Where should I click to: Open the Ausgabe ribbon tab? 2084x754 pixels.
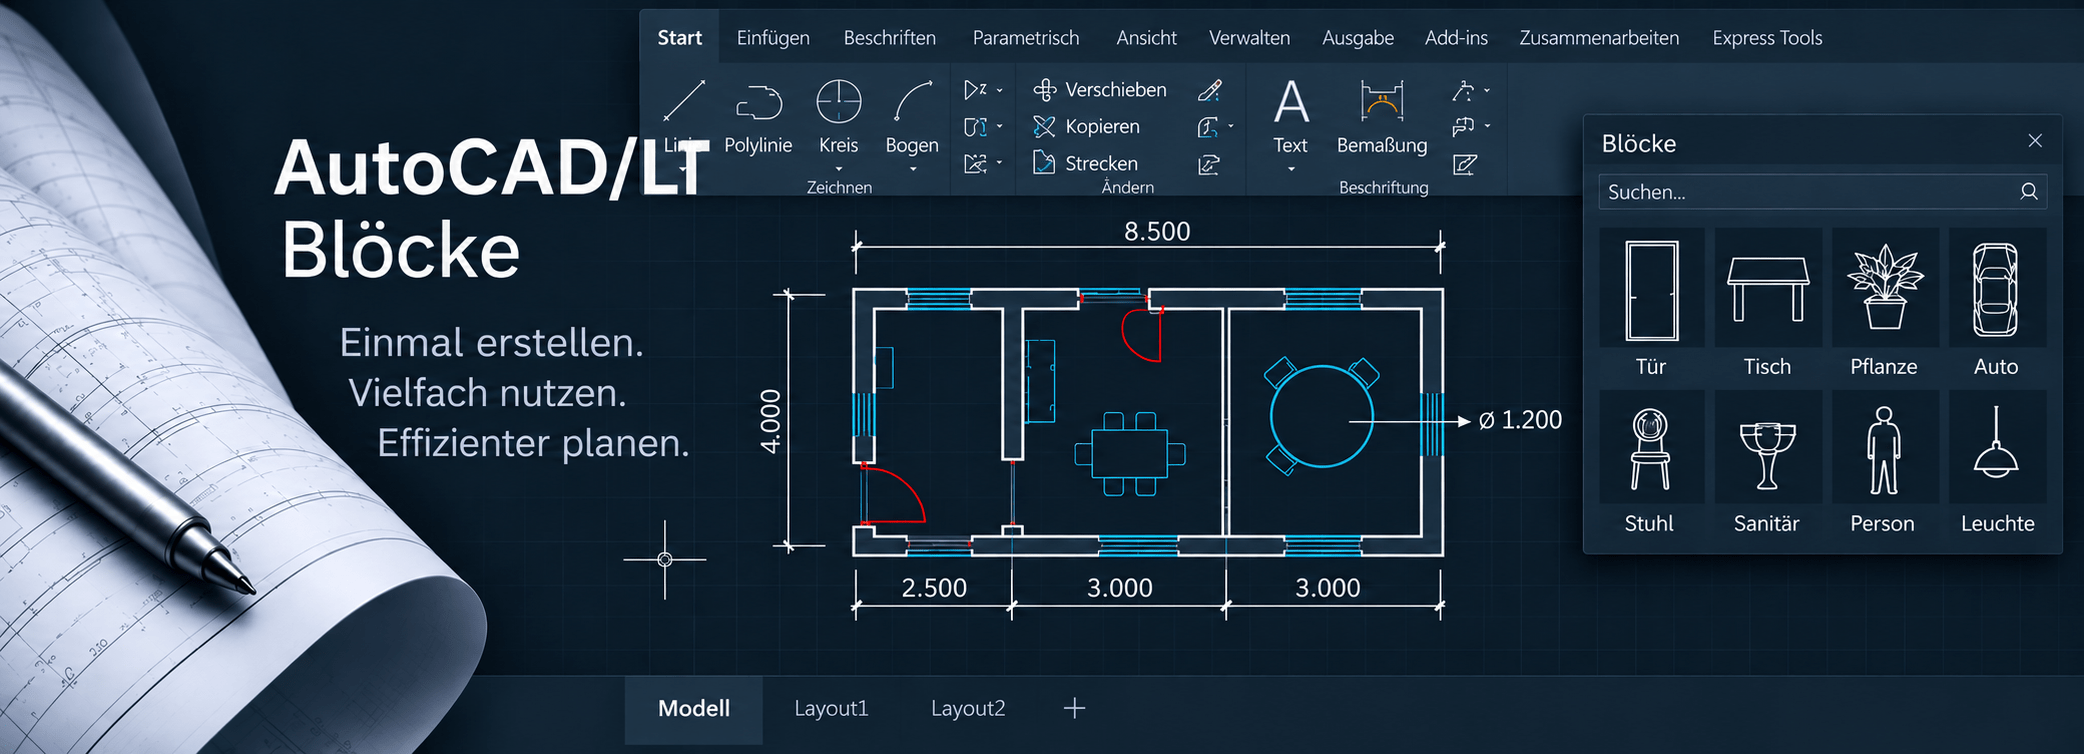click(x=1358, y=38)
